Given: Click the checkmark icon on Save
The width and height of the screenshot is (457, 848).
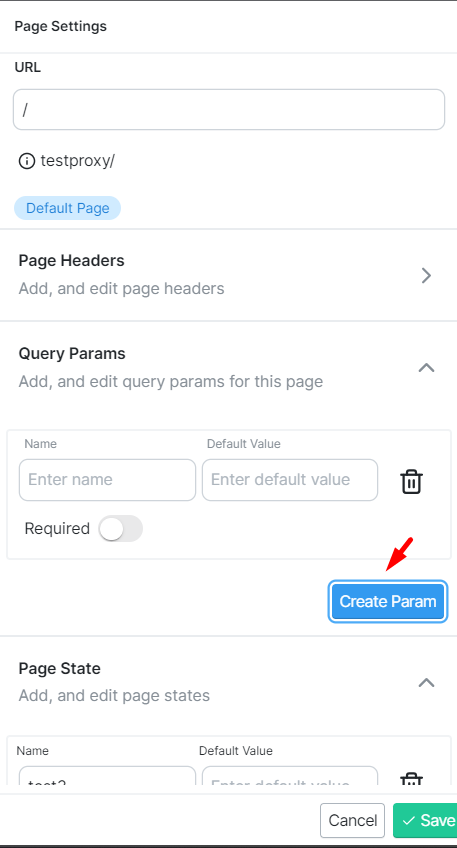Looking at the screenshot, I should coord(409,820).
